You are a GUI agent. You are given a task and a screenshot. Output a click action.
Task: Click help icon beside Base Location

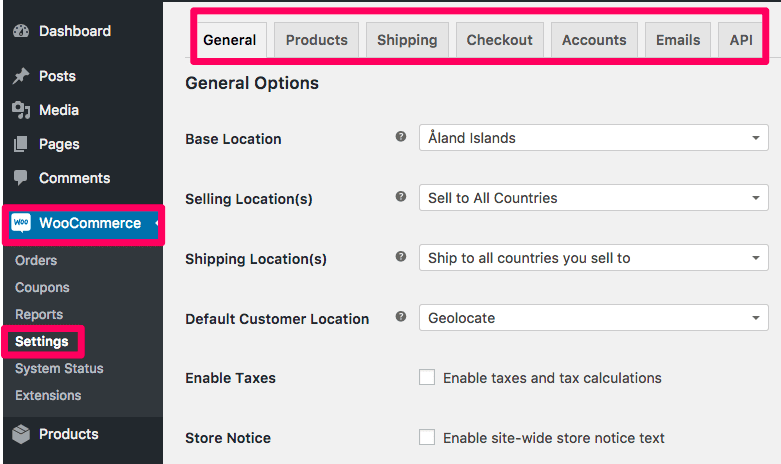click(x=401, y=136)
